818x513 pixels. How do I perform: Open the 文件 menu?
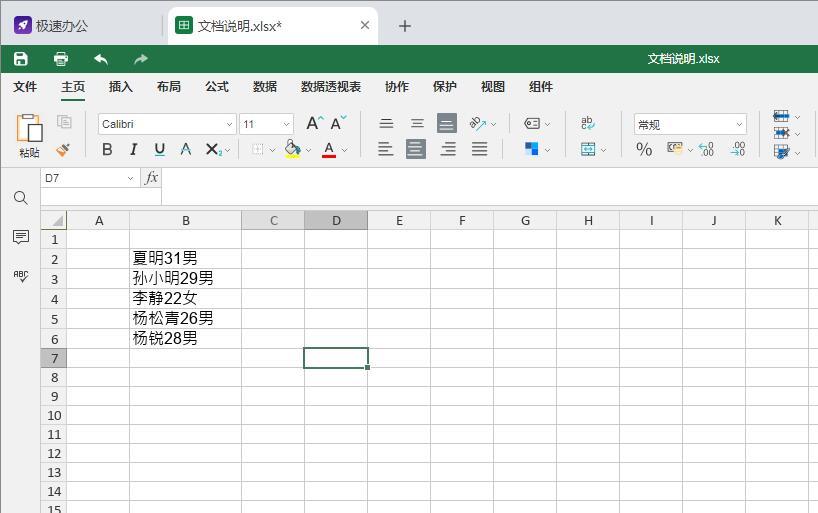tap(25, 87)
